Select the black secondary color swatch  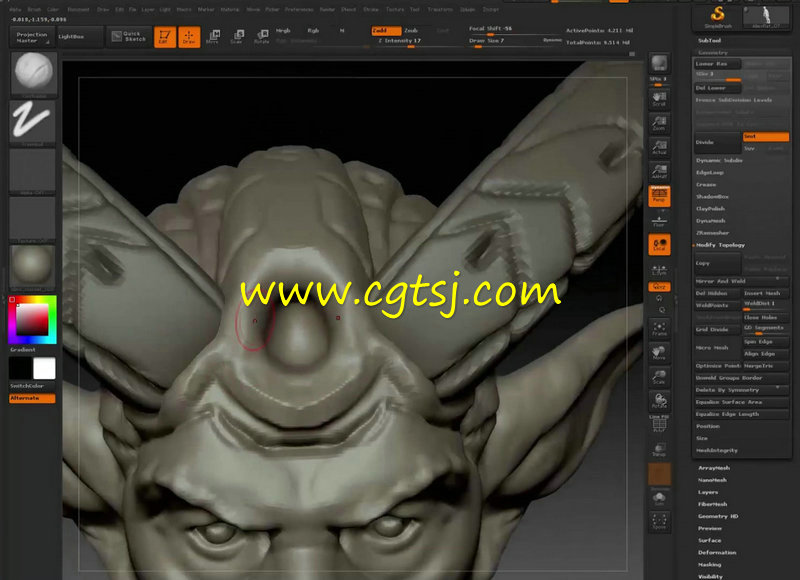[x=20, y=368]
